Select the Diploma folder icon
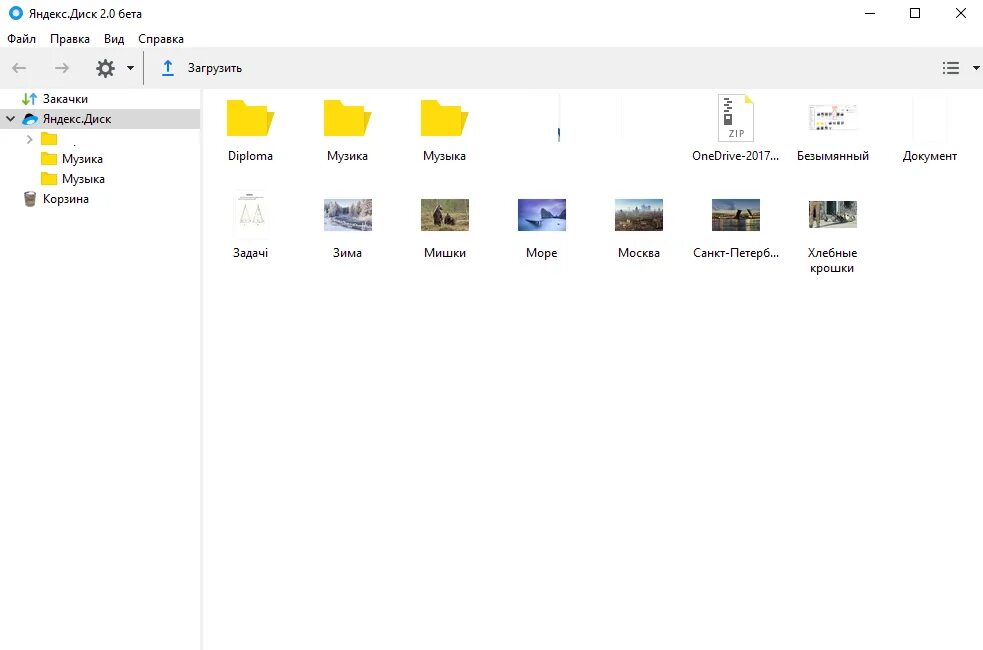This screenshot has width=983, height=650. (250, 118)
